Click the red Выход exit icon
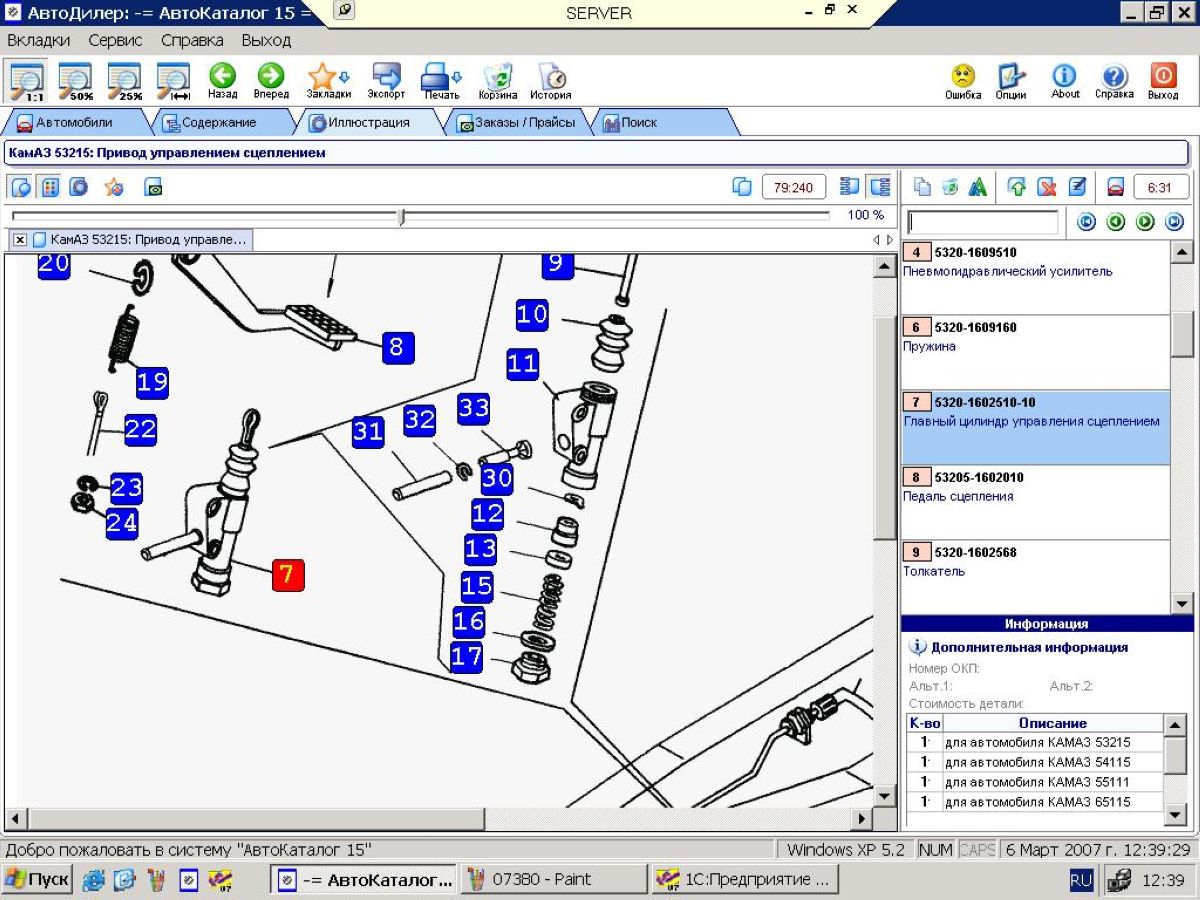 (x=1163, y=80)
